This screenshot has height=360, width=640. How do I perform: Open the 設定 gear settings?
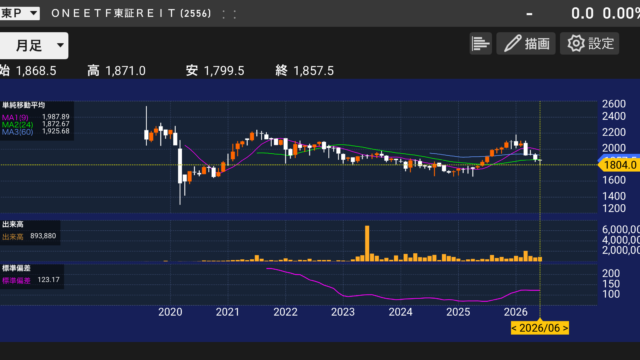coord(589,43)
